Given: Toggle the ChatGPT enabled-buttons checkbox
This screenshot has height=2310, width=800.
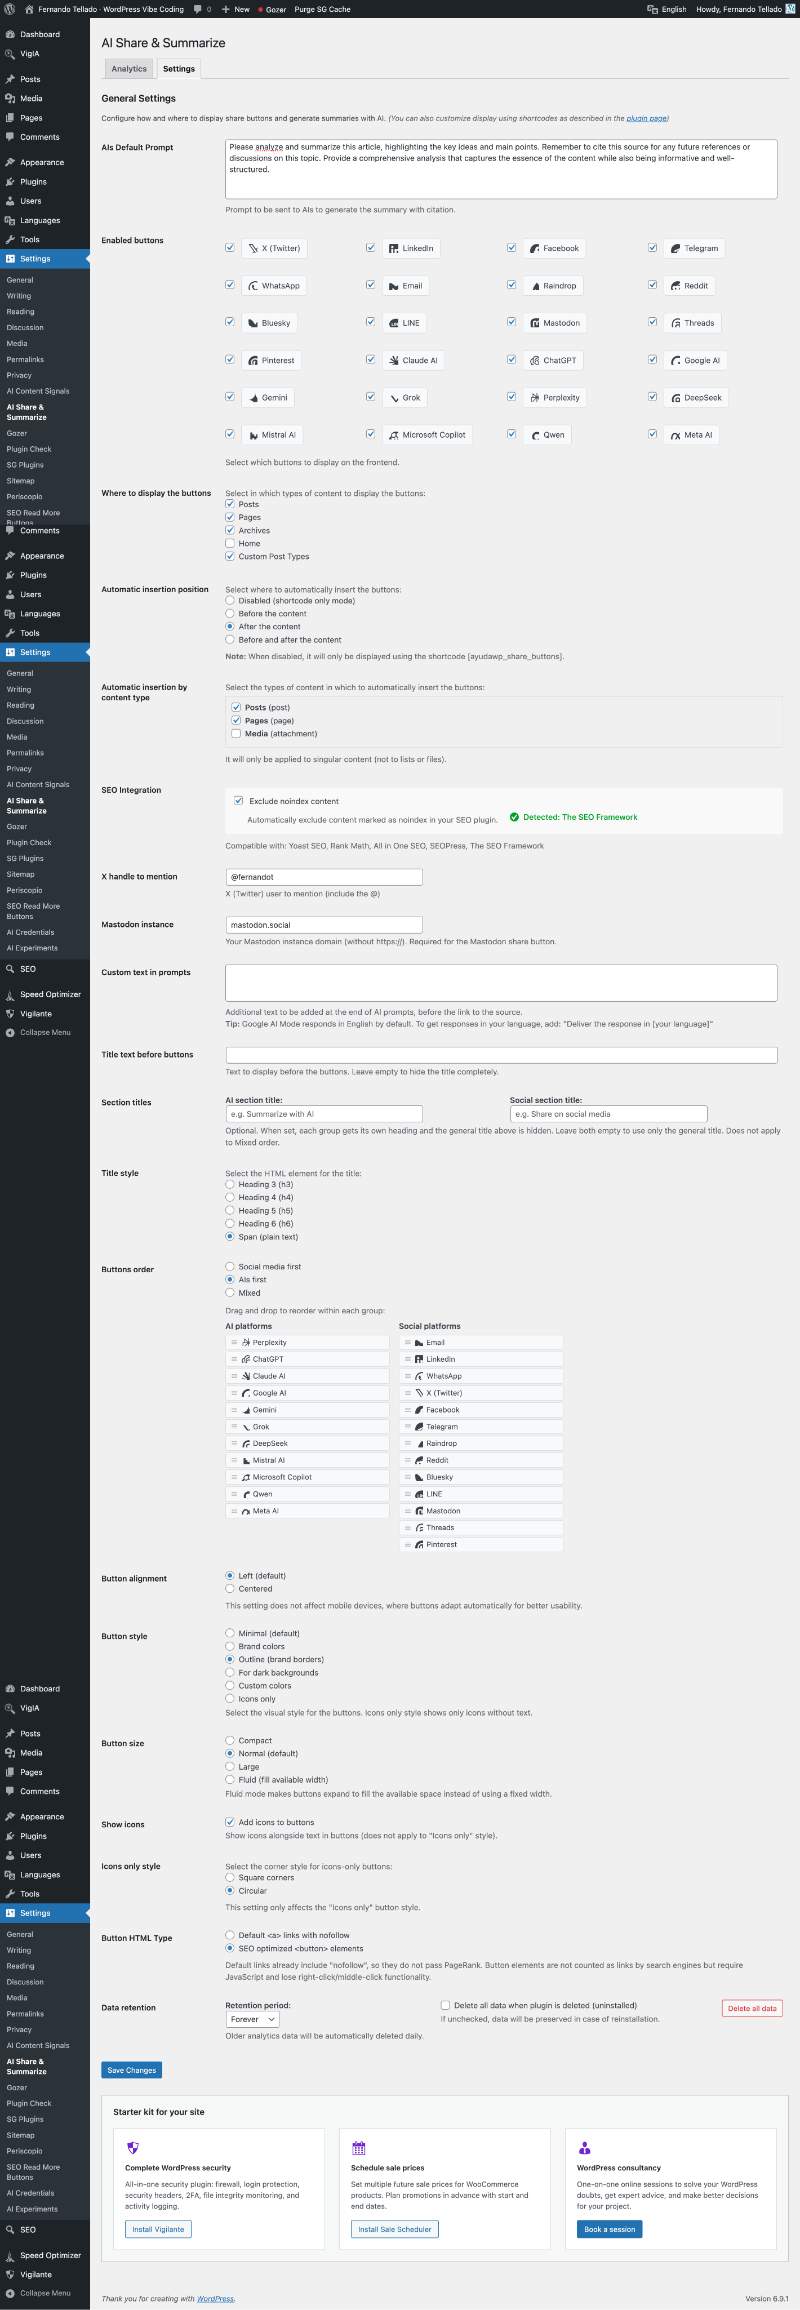Looking at the screenshot, I should tap(511, 360).
